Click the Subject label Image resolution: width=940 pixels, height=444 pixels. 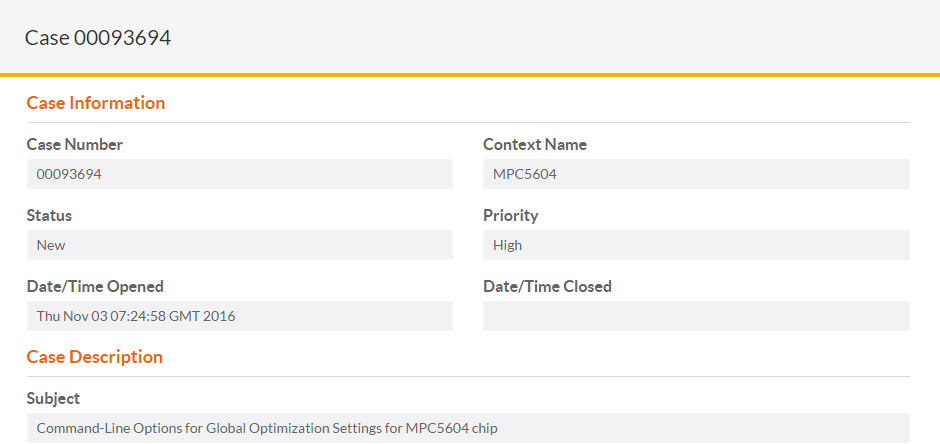click(53, 399)
